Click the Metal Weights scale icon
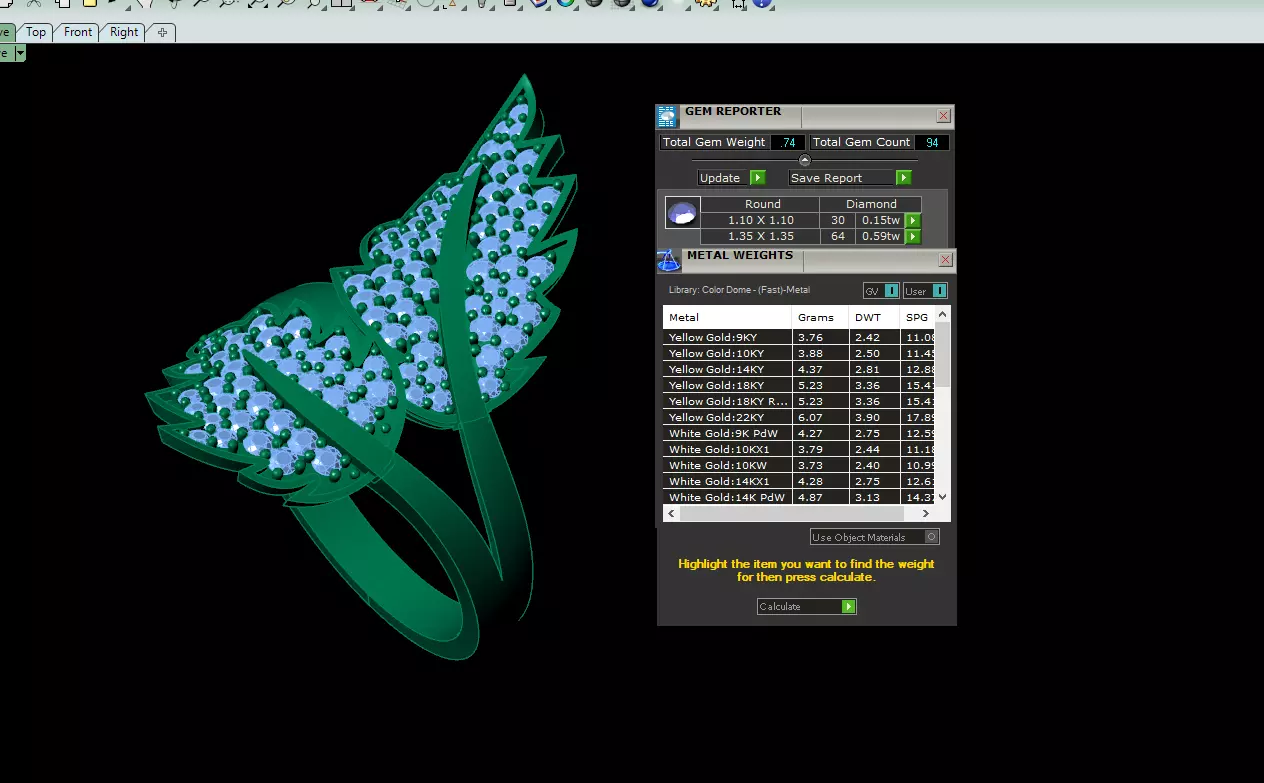 [x=668, y=261]
